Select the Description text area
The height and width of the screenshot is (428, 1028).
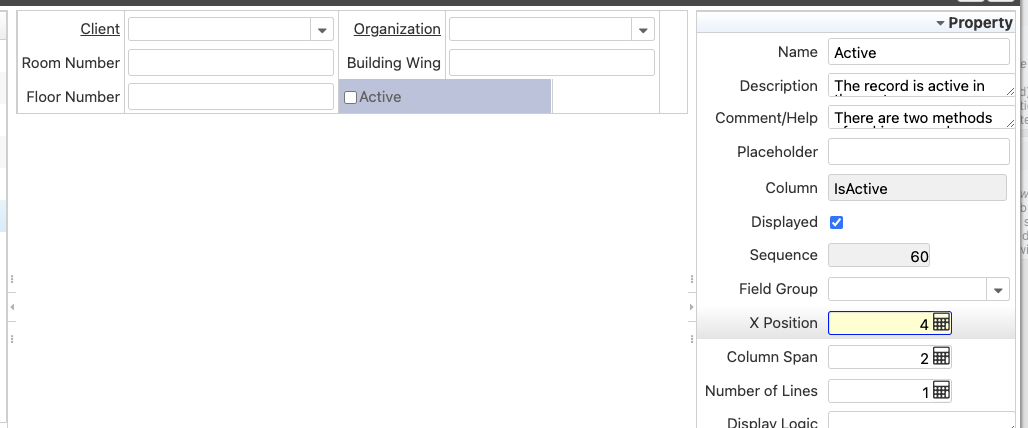click(x=920, y=86)
